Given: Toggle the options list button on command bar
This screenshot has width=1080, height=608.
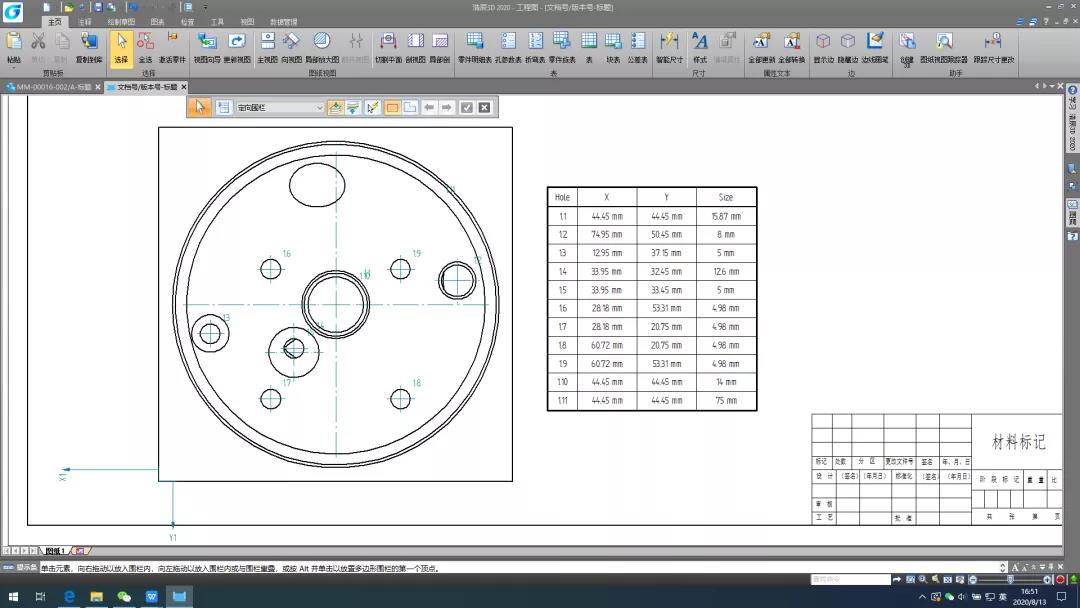Looking at the screenshot, I should click(x=223, y=107).
